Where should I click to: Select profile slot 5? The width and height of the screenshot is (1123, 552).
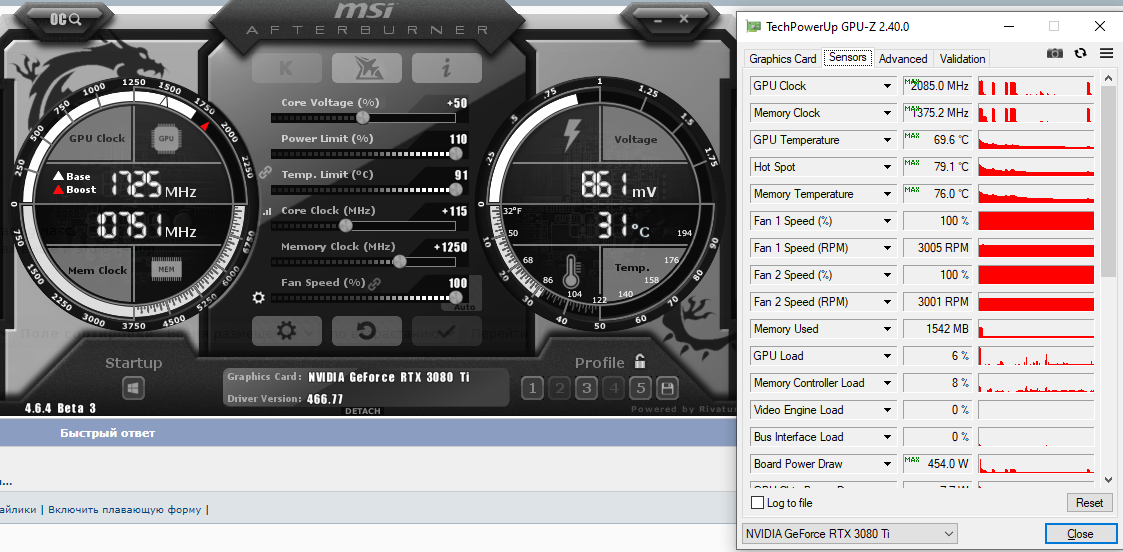tap(641, 389)
